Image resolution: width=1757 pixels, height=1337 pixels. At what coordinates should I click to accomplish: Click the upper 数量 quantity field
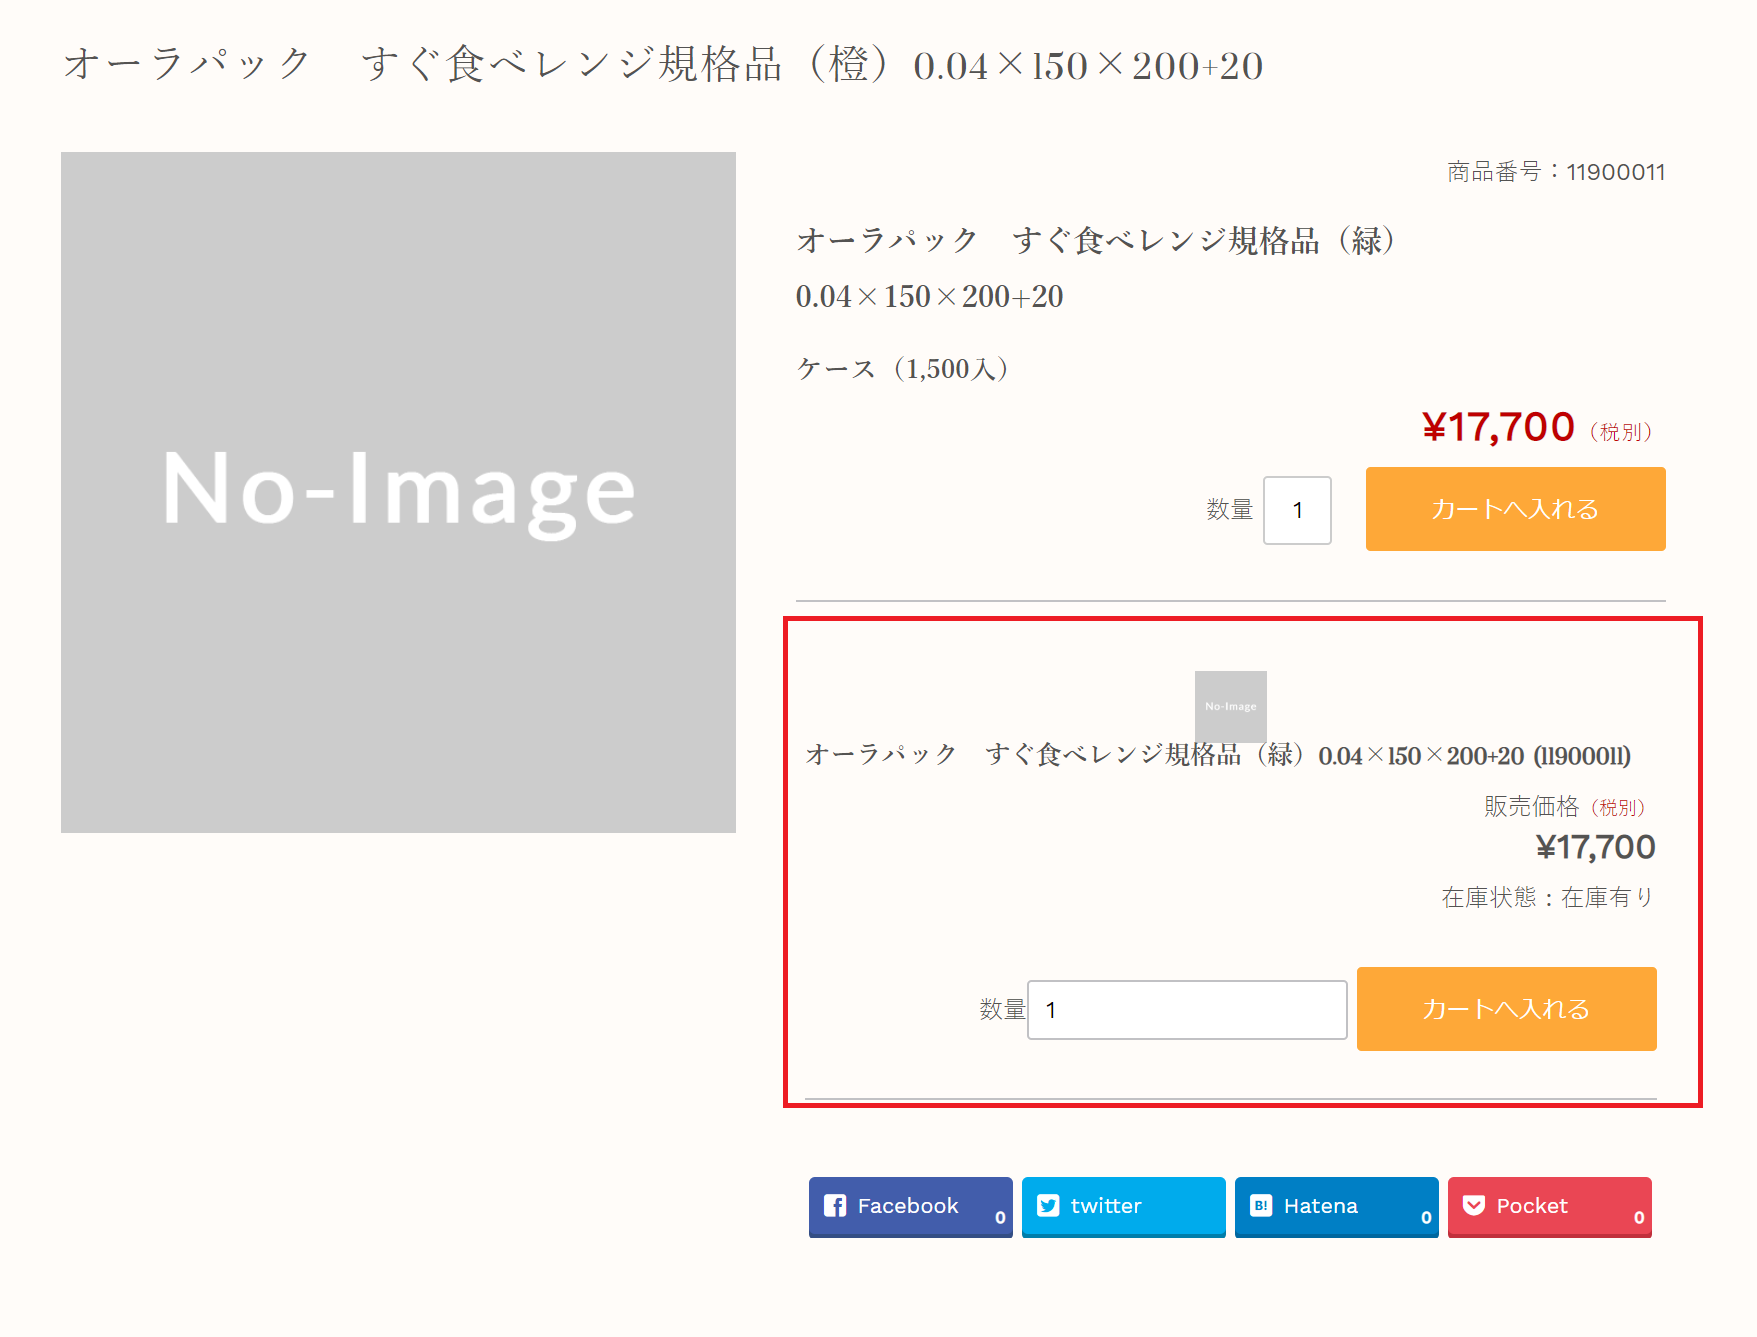(1297, 510)
